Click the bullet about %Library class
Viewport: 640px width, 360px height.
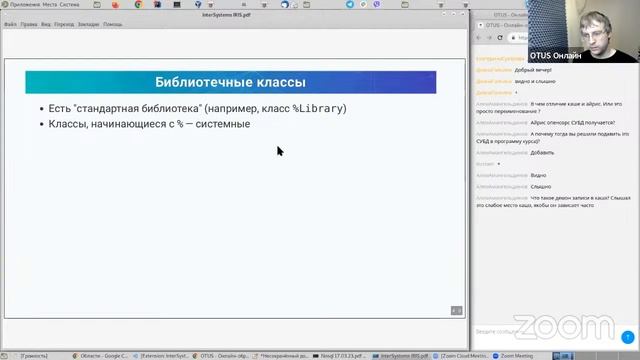click(x=198, y=109)
